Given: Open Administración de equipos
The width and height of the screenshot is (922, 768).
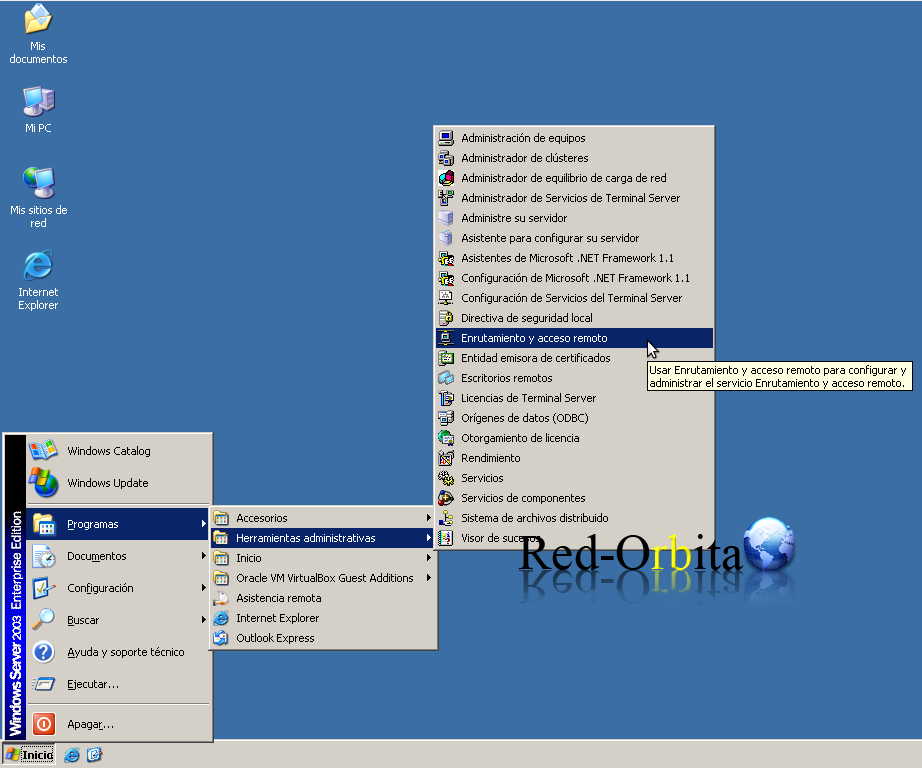Looking at the screenshot, I should [x=574, y=138].
